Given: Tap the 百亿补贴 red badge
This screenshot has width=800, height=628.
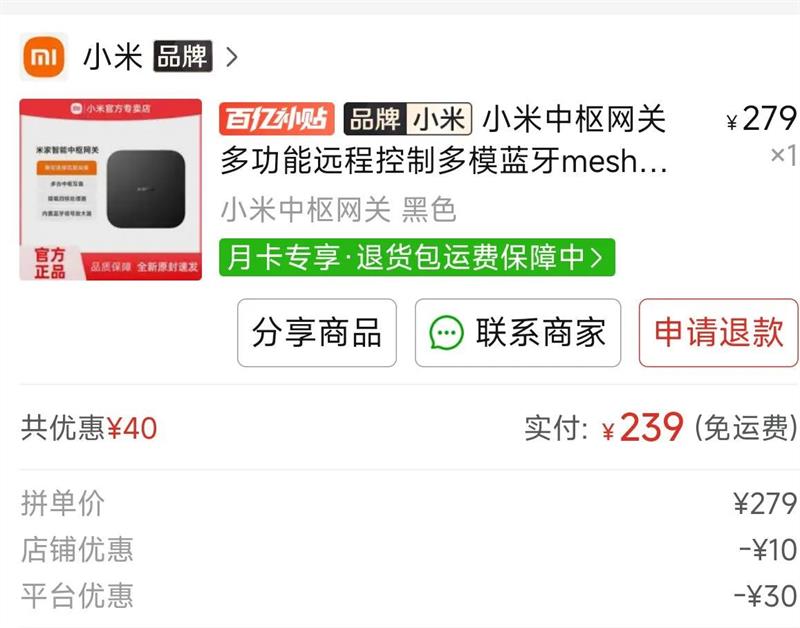Looking at the screenshot, I should [x=277, y=119].
